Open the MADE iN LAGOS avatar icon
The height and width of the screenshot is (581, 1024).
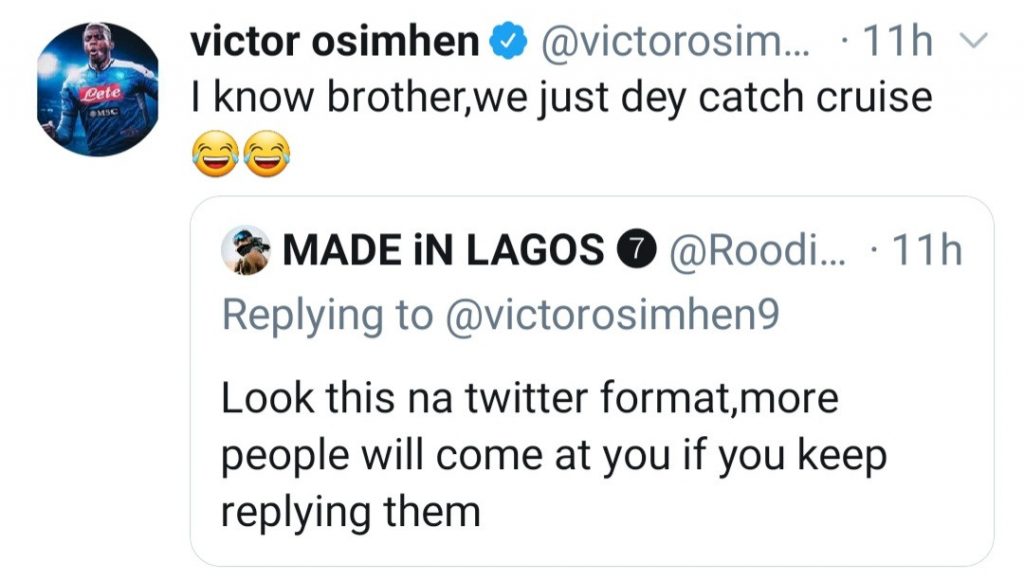pyautogui.click(x=246, y=249)
